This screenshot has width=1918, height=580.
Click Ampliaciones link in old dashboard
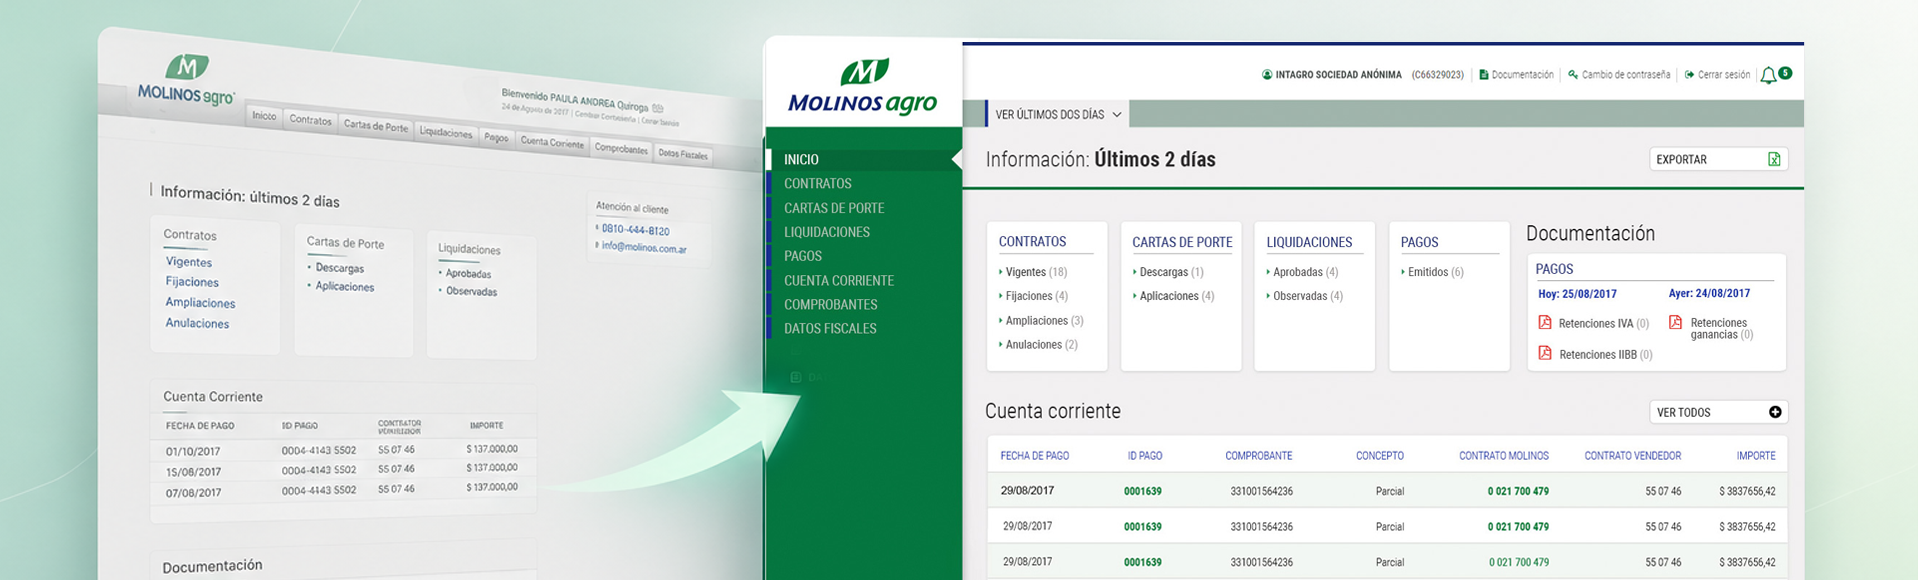click(200, 303)
